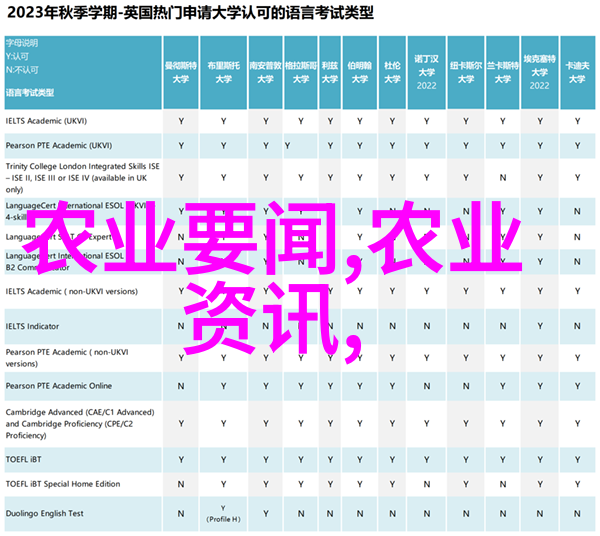
Task: Click the 诺丁汉大学 2022 column header
Action: point(426,72)
